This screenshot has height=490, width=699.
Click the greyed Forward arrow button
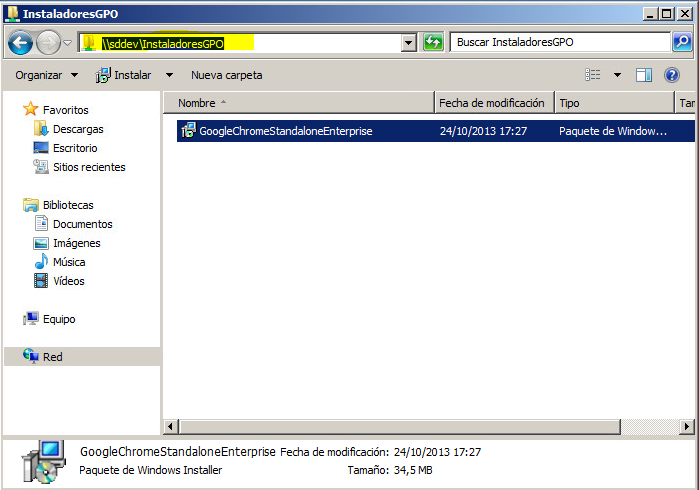tap(48, 43)
